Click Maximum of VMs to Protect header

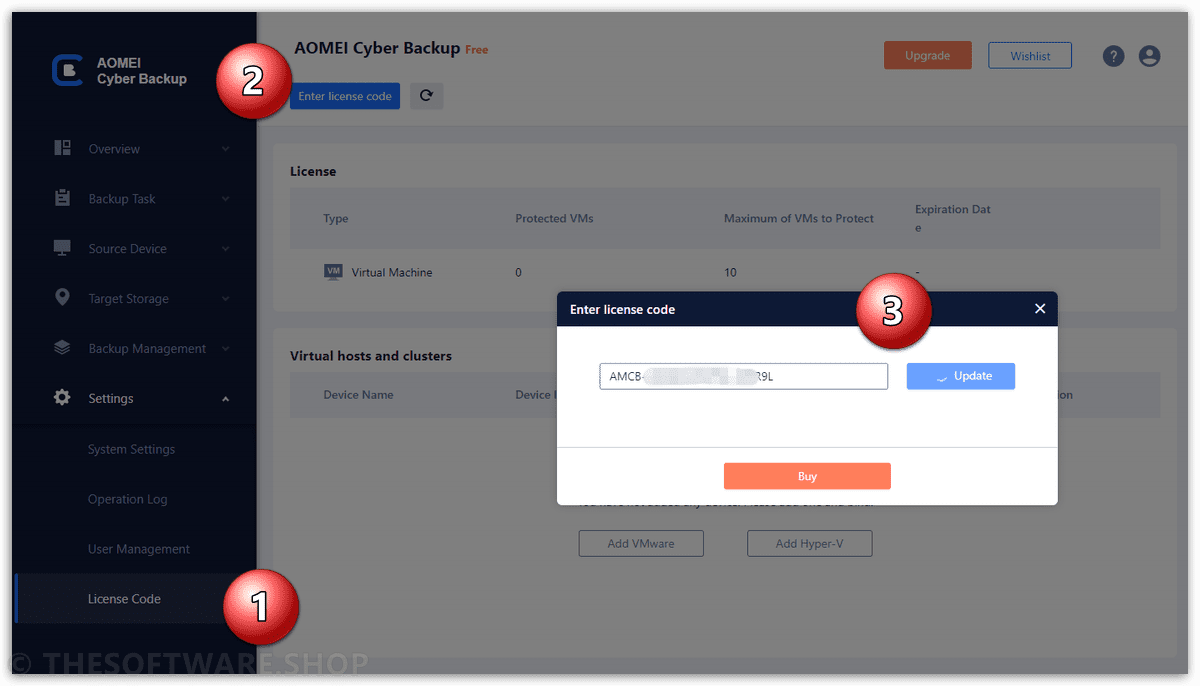pyautogui.click(x=799, y=218)
